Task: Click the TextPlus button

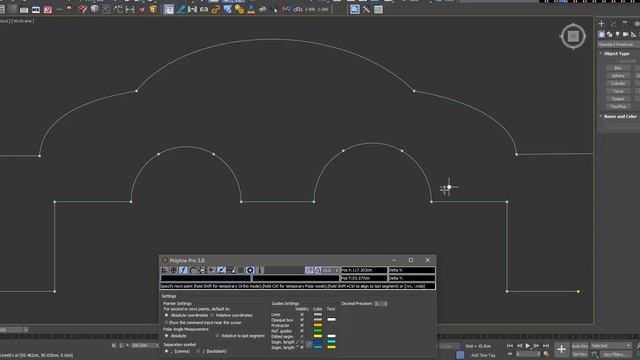Action: coord(618,107)
